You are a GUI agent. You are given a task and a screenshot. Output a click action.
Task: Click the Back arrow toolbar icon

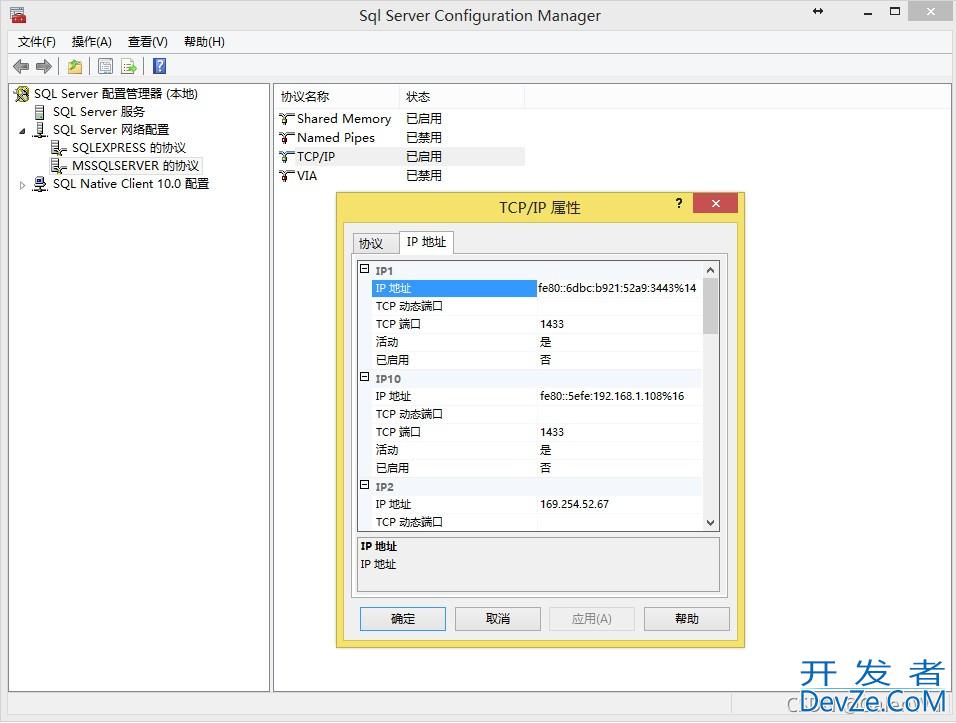(x=21, y=66)
